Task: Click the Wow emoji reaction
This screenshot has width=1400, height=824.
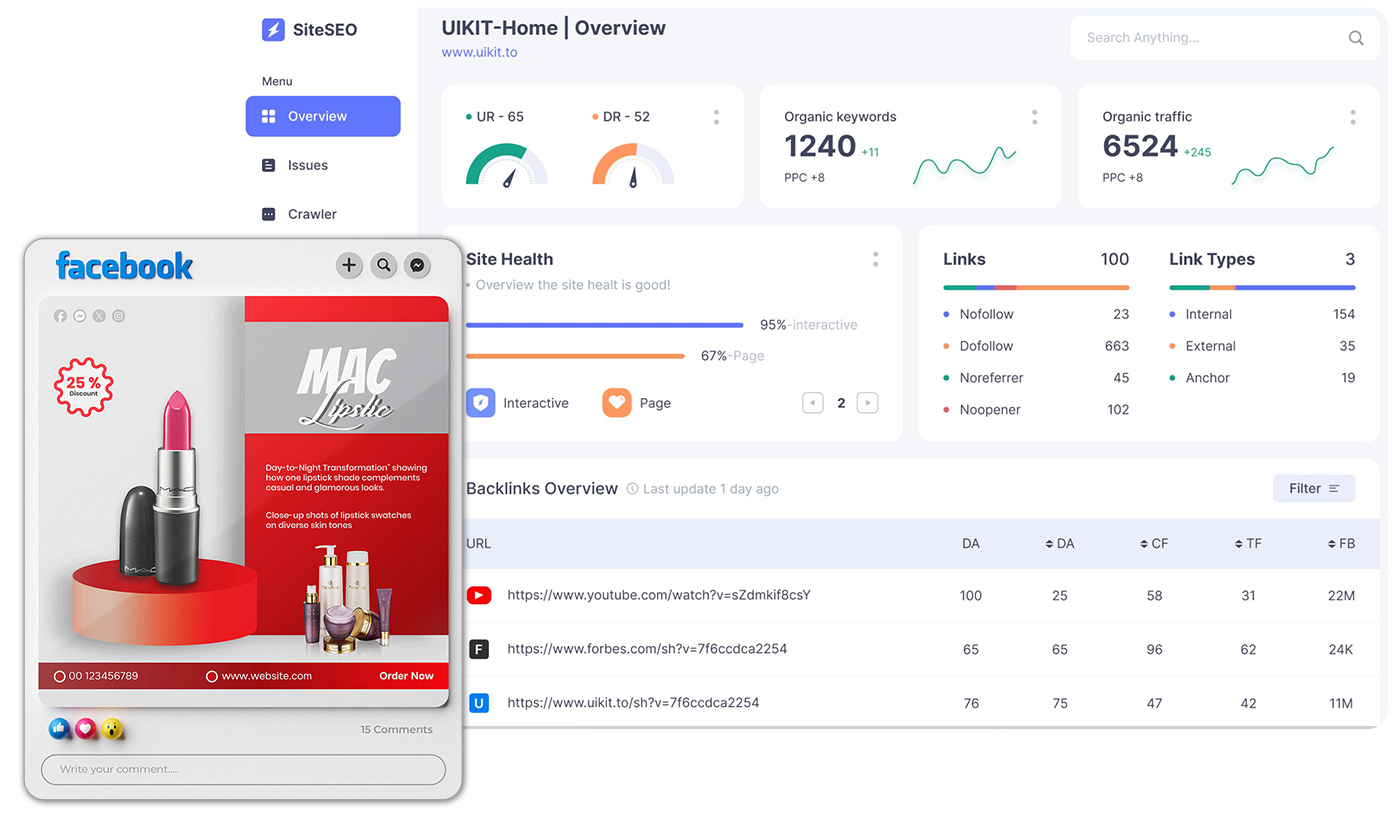Action: 112,729
